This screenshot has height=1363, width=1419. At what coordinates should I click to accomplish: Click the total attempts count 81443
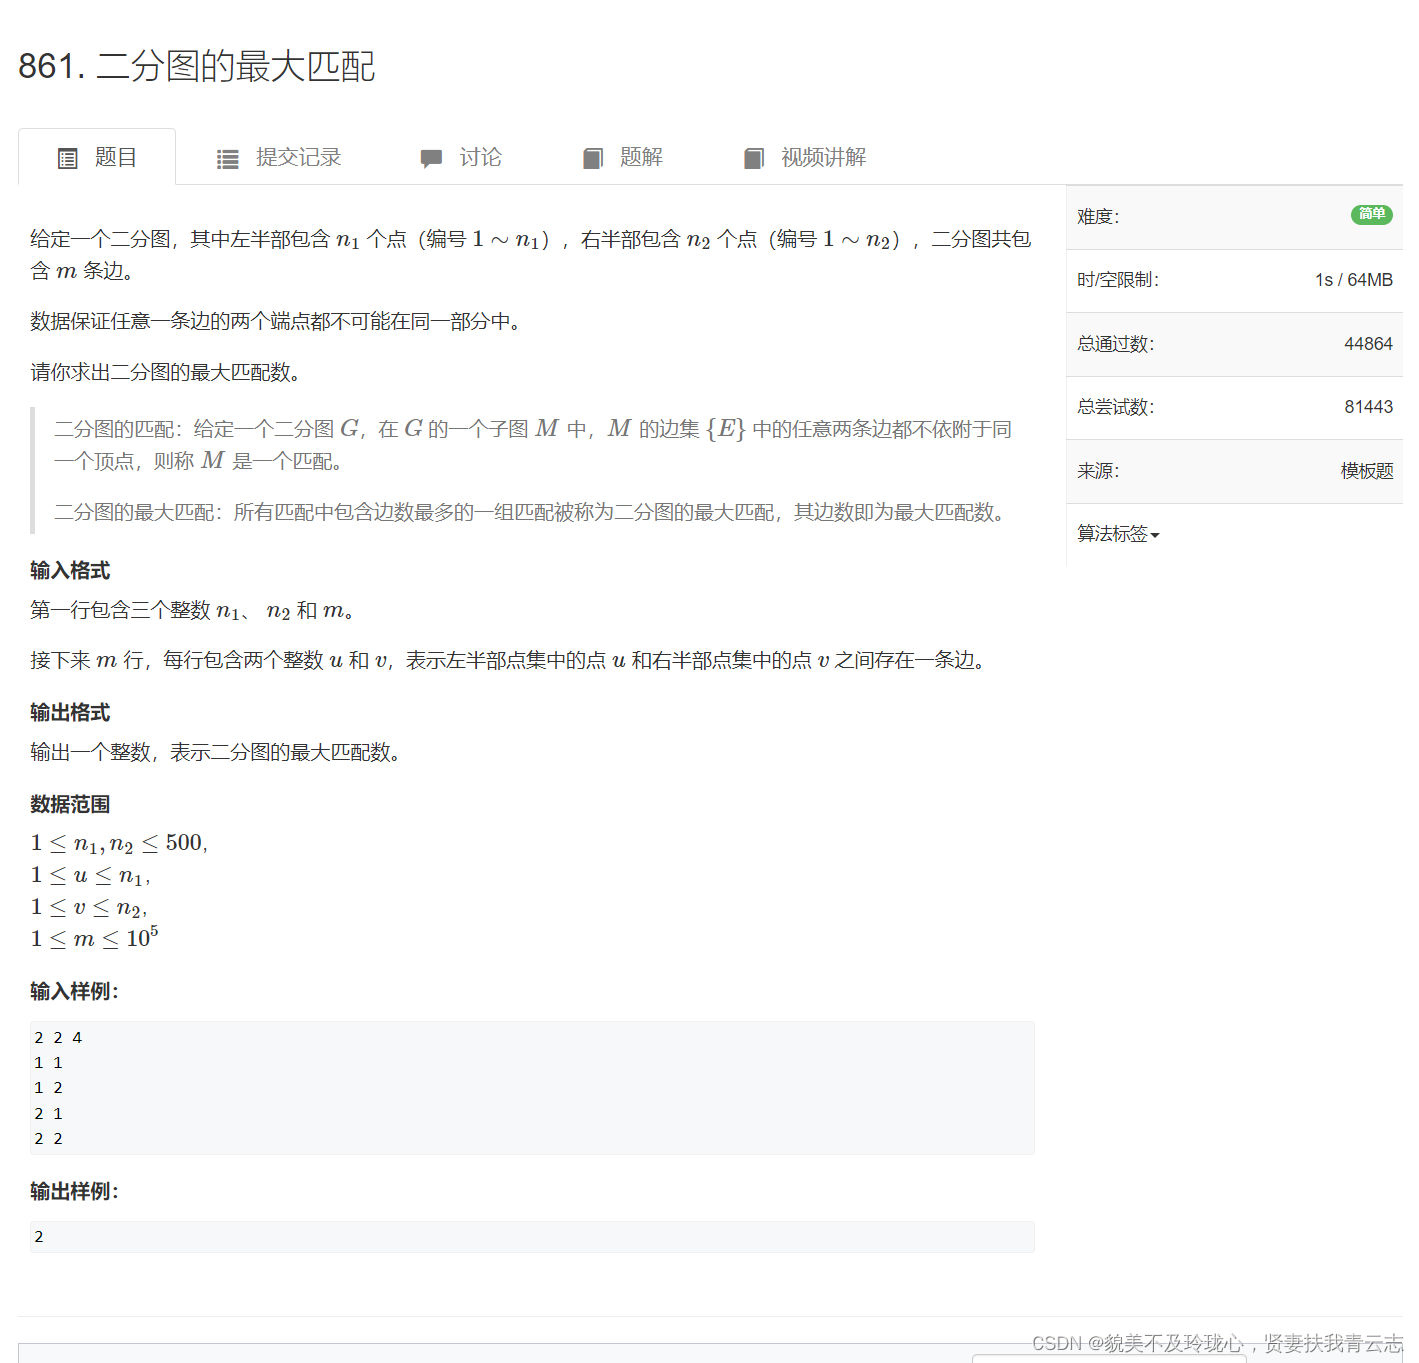pos(1368,407)
